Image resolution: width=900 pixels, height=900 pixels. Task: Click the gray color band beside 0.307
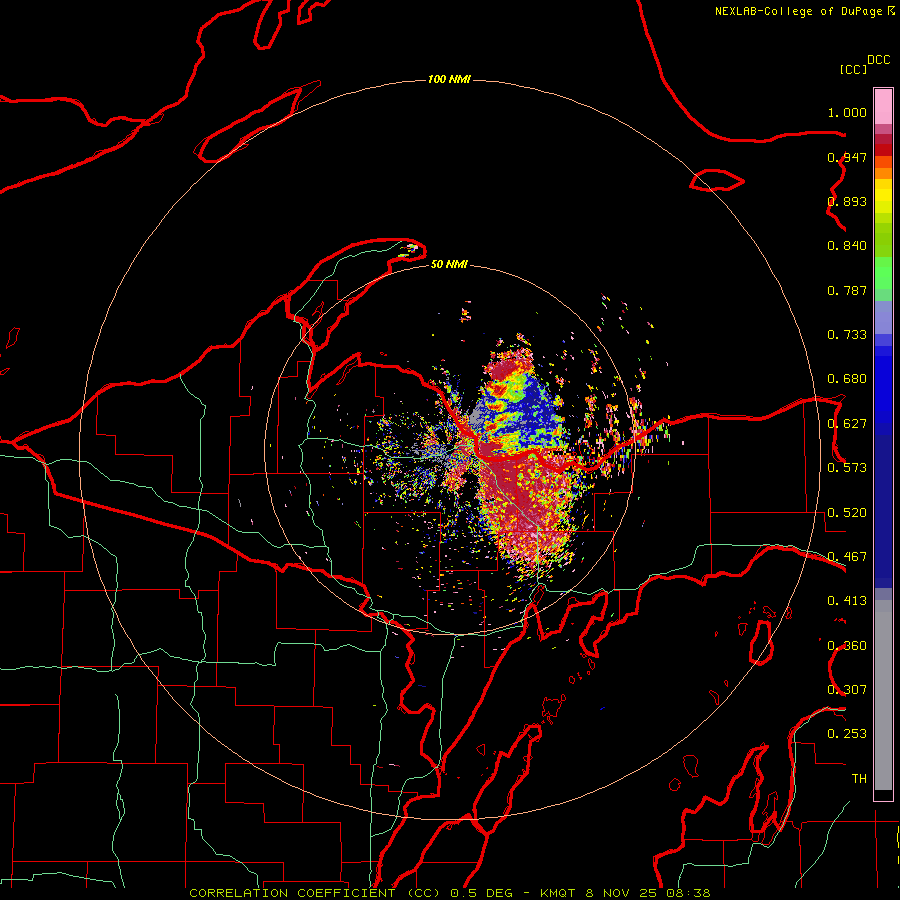coord(883,695)
